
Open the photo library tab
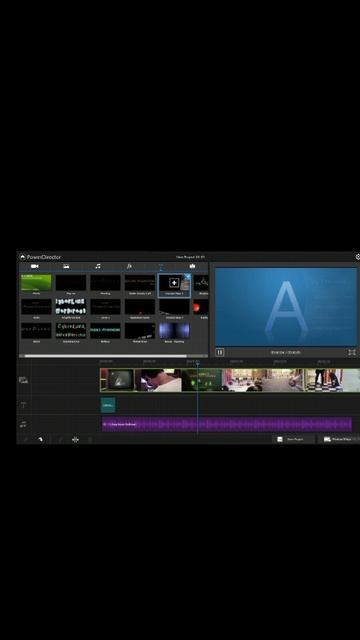pyautogui.click(x=66, y=266)
